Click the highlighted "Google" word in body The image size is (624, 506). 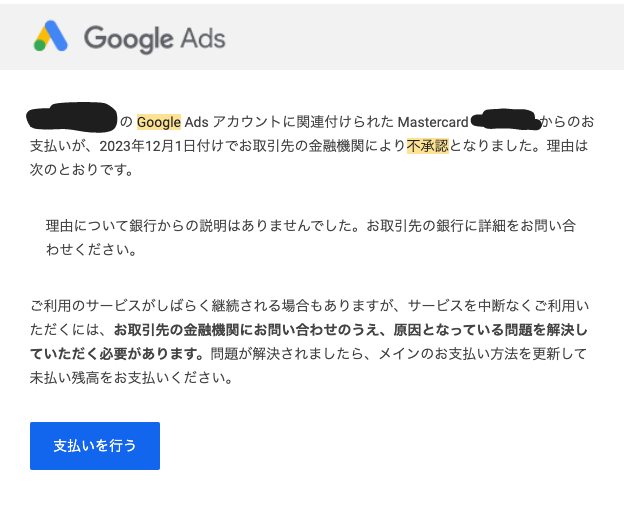click(158, 123)
